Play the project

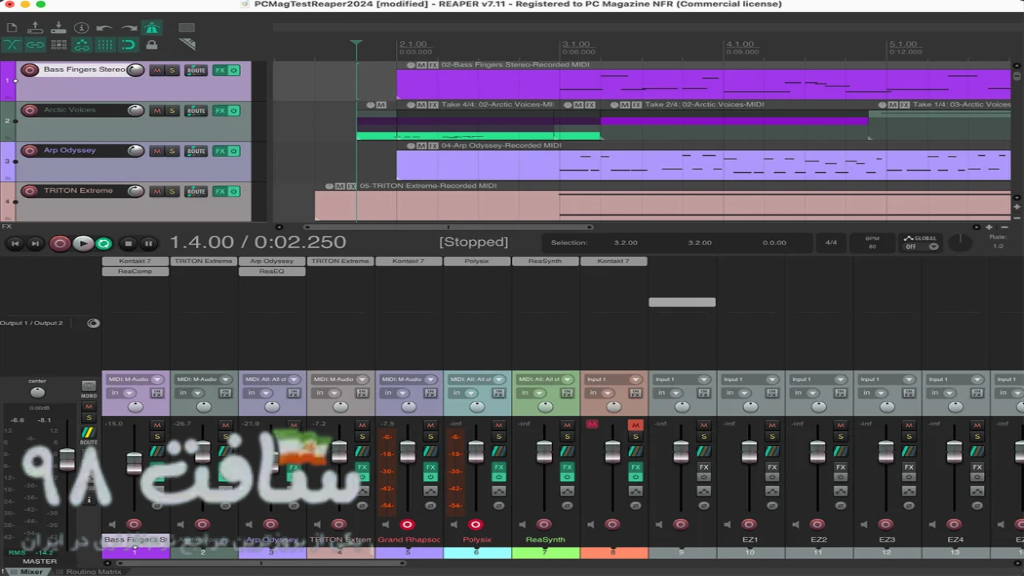(x=82, y=244)
